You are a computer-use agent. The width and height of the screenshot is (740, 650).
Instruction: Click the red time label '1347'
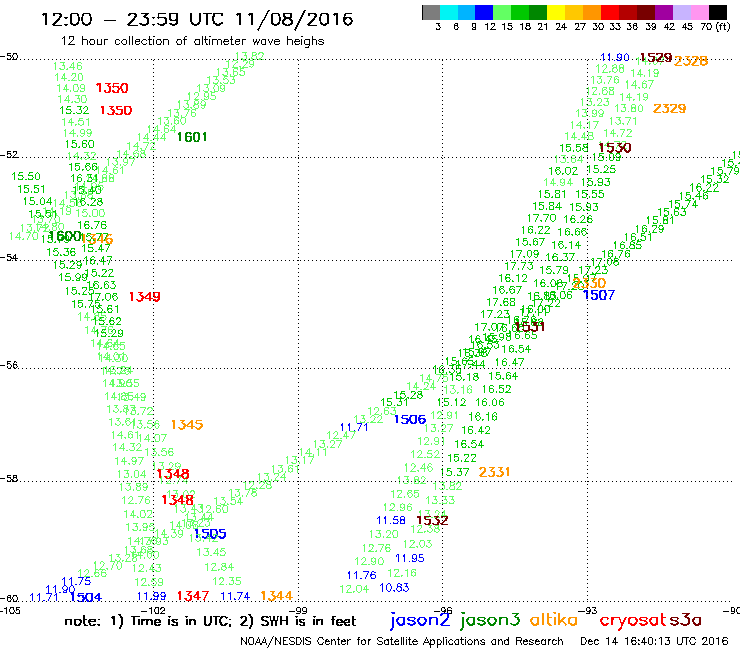[x=193, y=596]
